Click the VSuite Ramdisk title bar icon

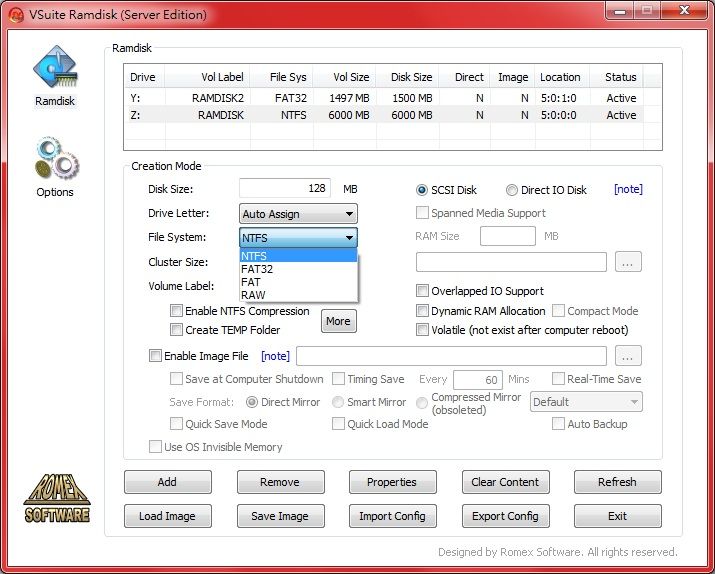coord(16,15)
